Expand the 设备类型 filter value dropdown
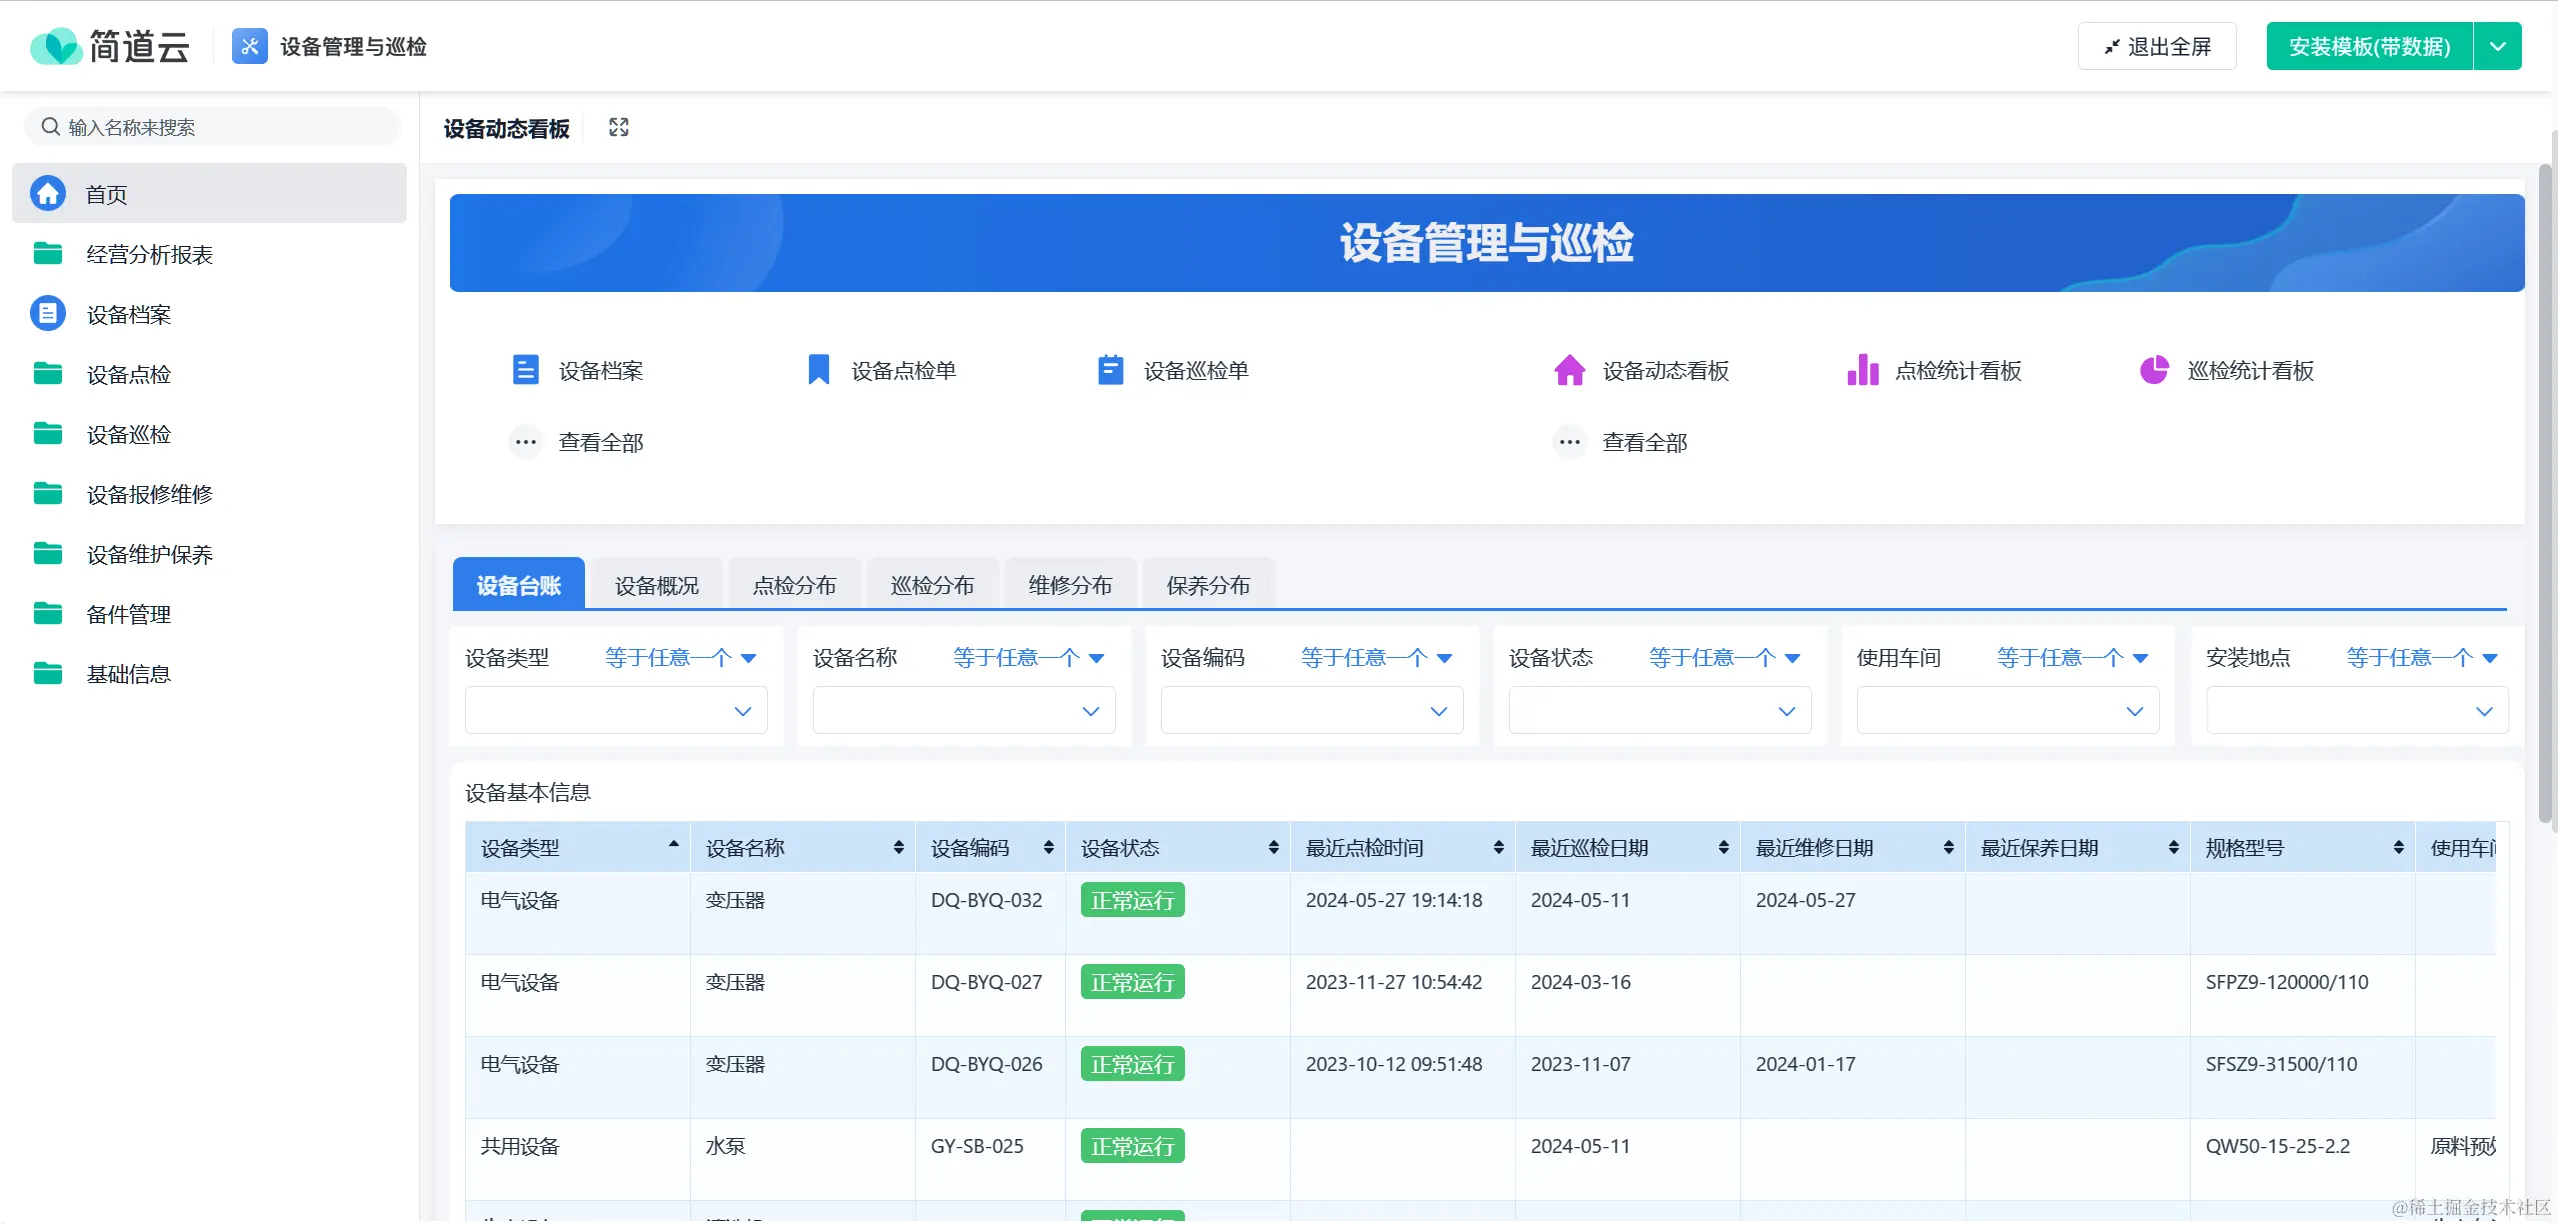This screenshot has height=1224, width=2558. tap(742, 711)
